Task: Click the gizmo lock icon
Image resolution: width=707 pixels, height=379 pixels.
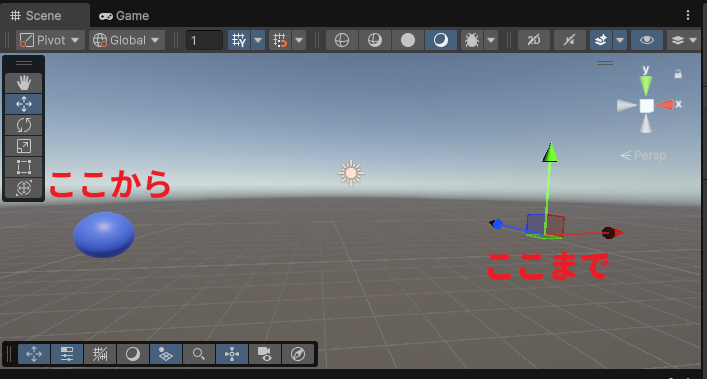Action: click(x=678, y=74)
